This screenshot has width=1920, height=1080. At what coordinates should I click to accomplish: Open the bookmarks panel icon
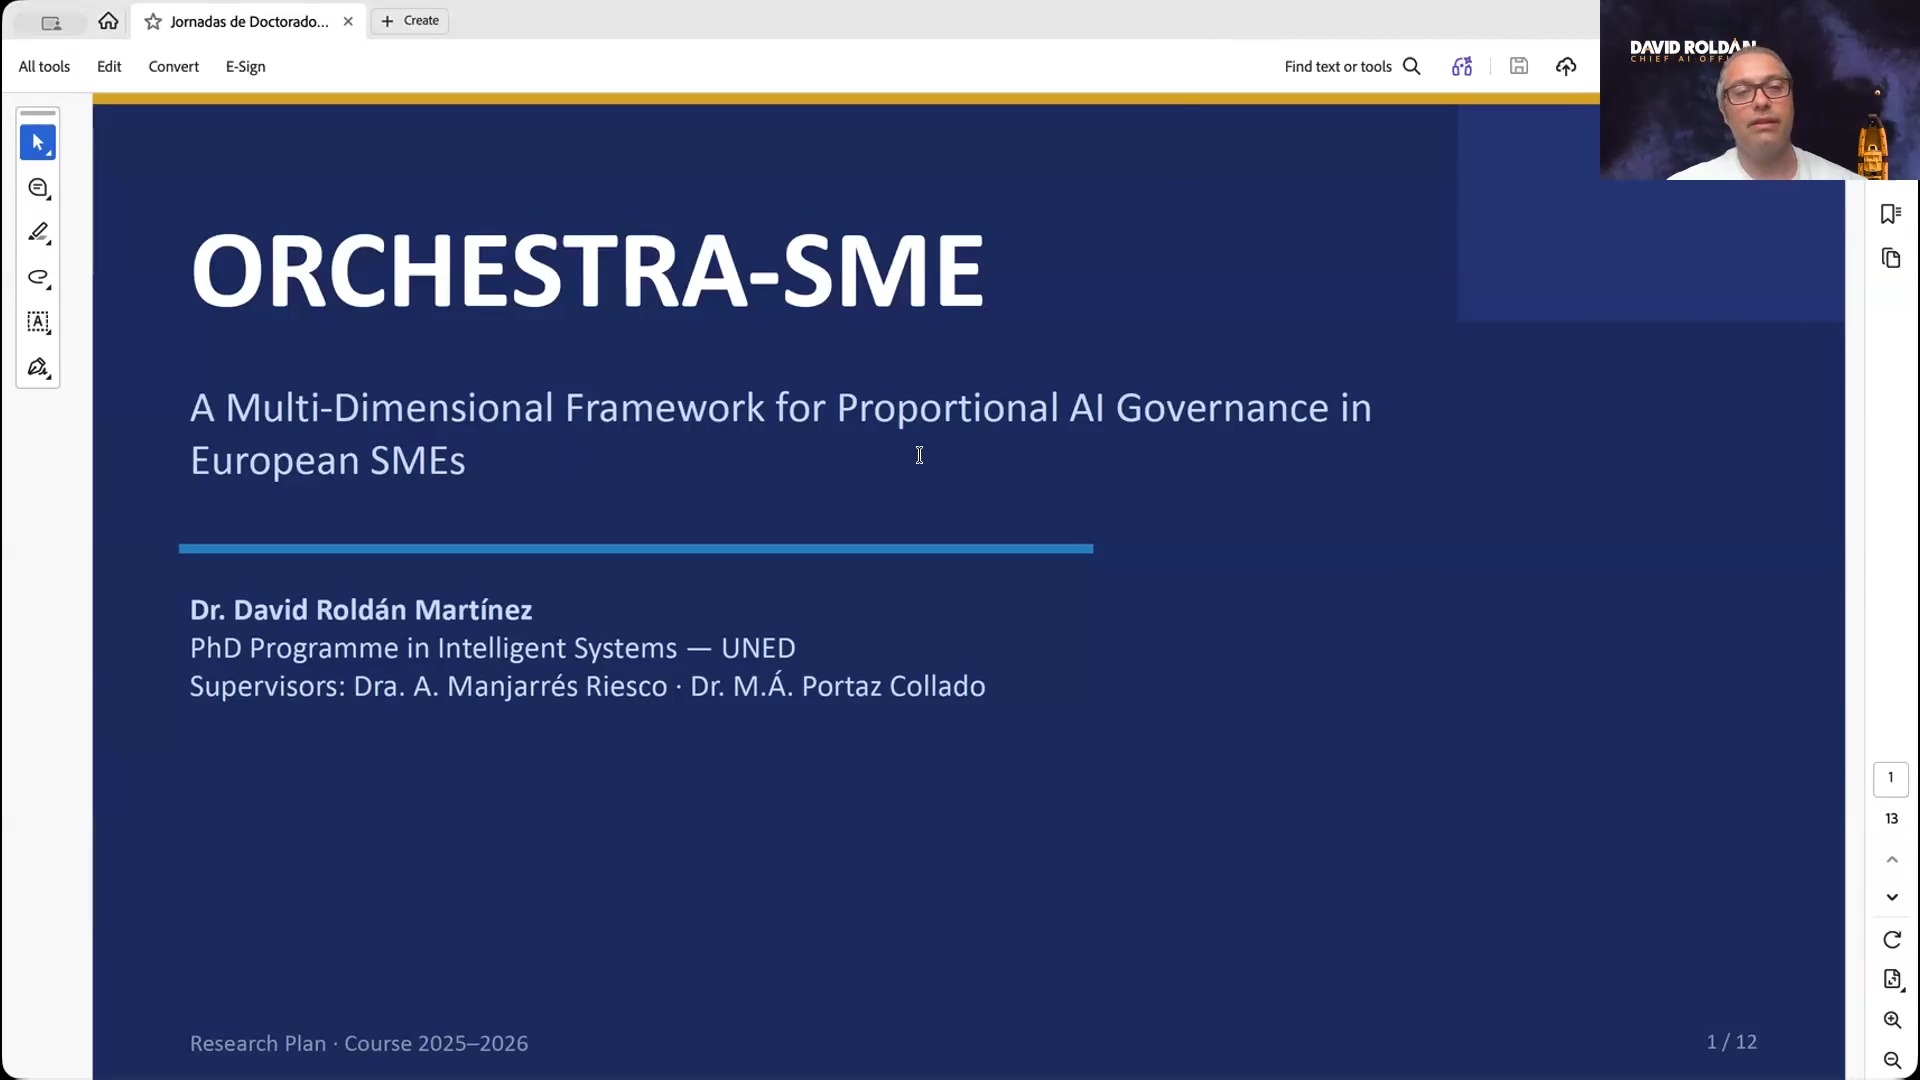pyautogui.click(x=1890, y=214)
